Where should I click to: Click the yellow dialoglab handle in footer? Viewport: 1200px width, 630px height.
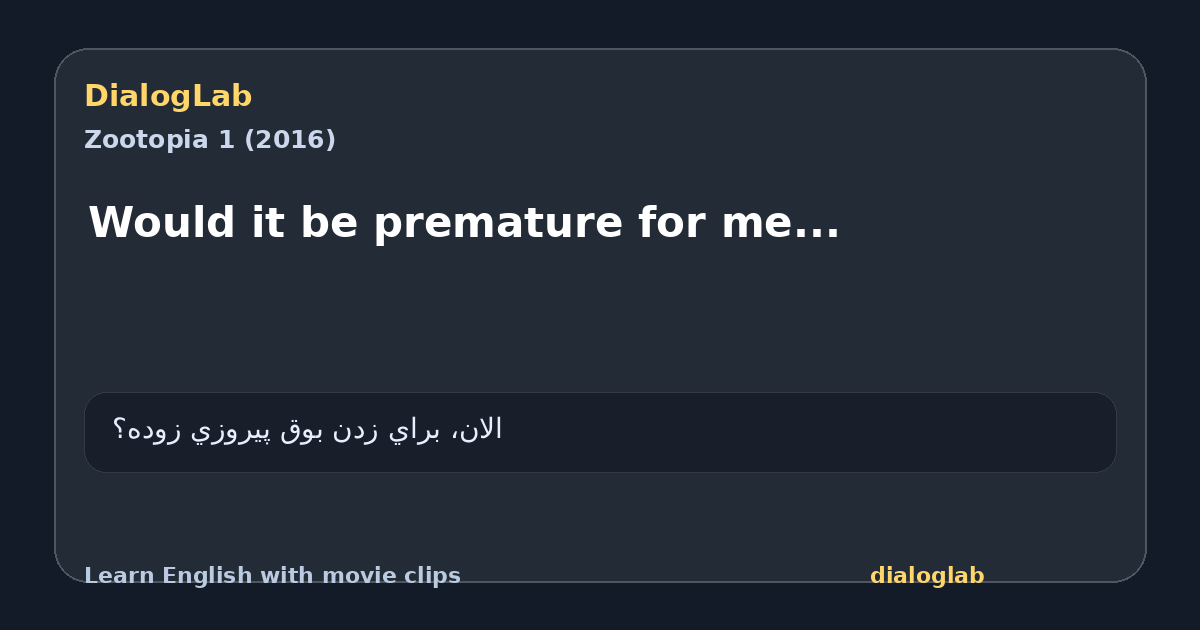927,576
